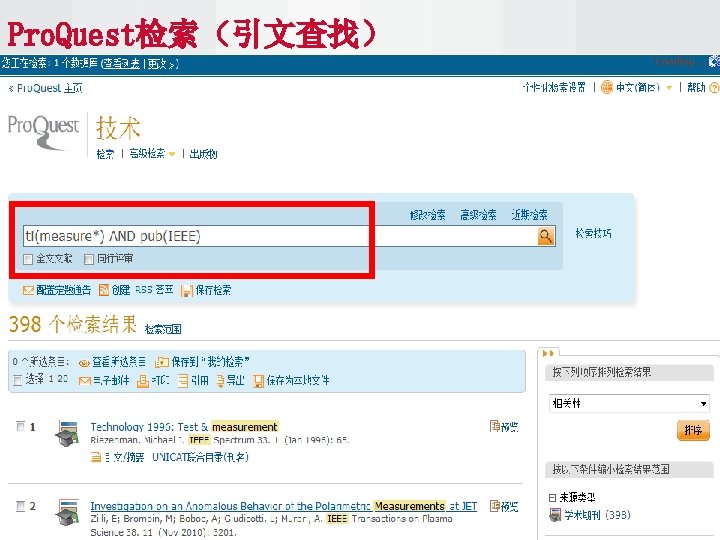720x540 pixels.
Task: Click the orange double-arrow sidebar collapse icon
Action: point(548,353)
